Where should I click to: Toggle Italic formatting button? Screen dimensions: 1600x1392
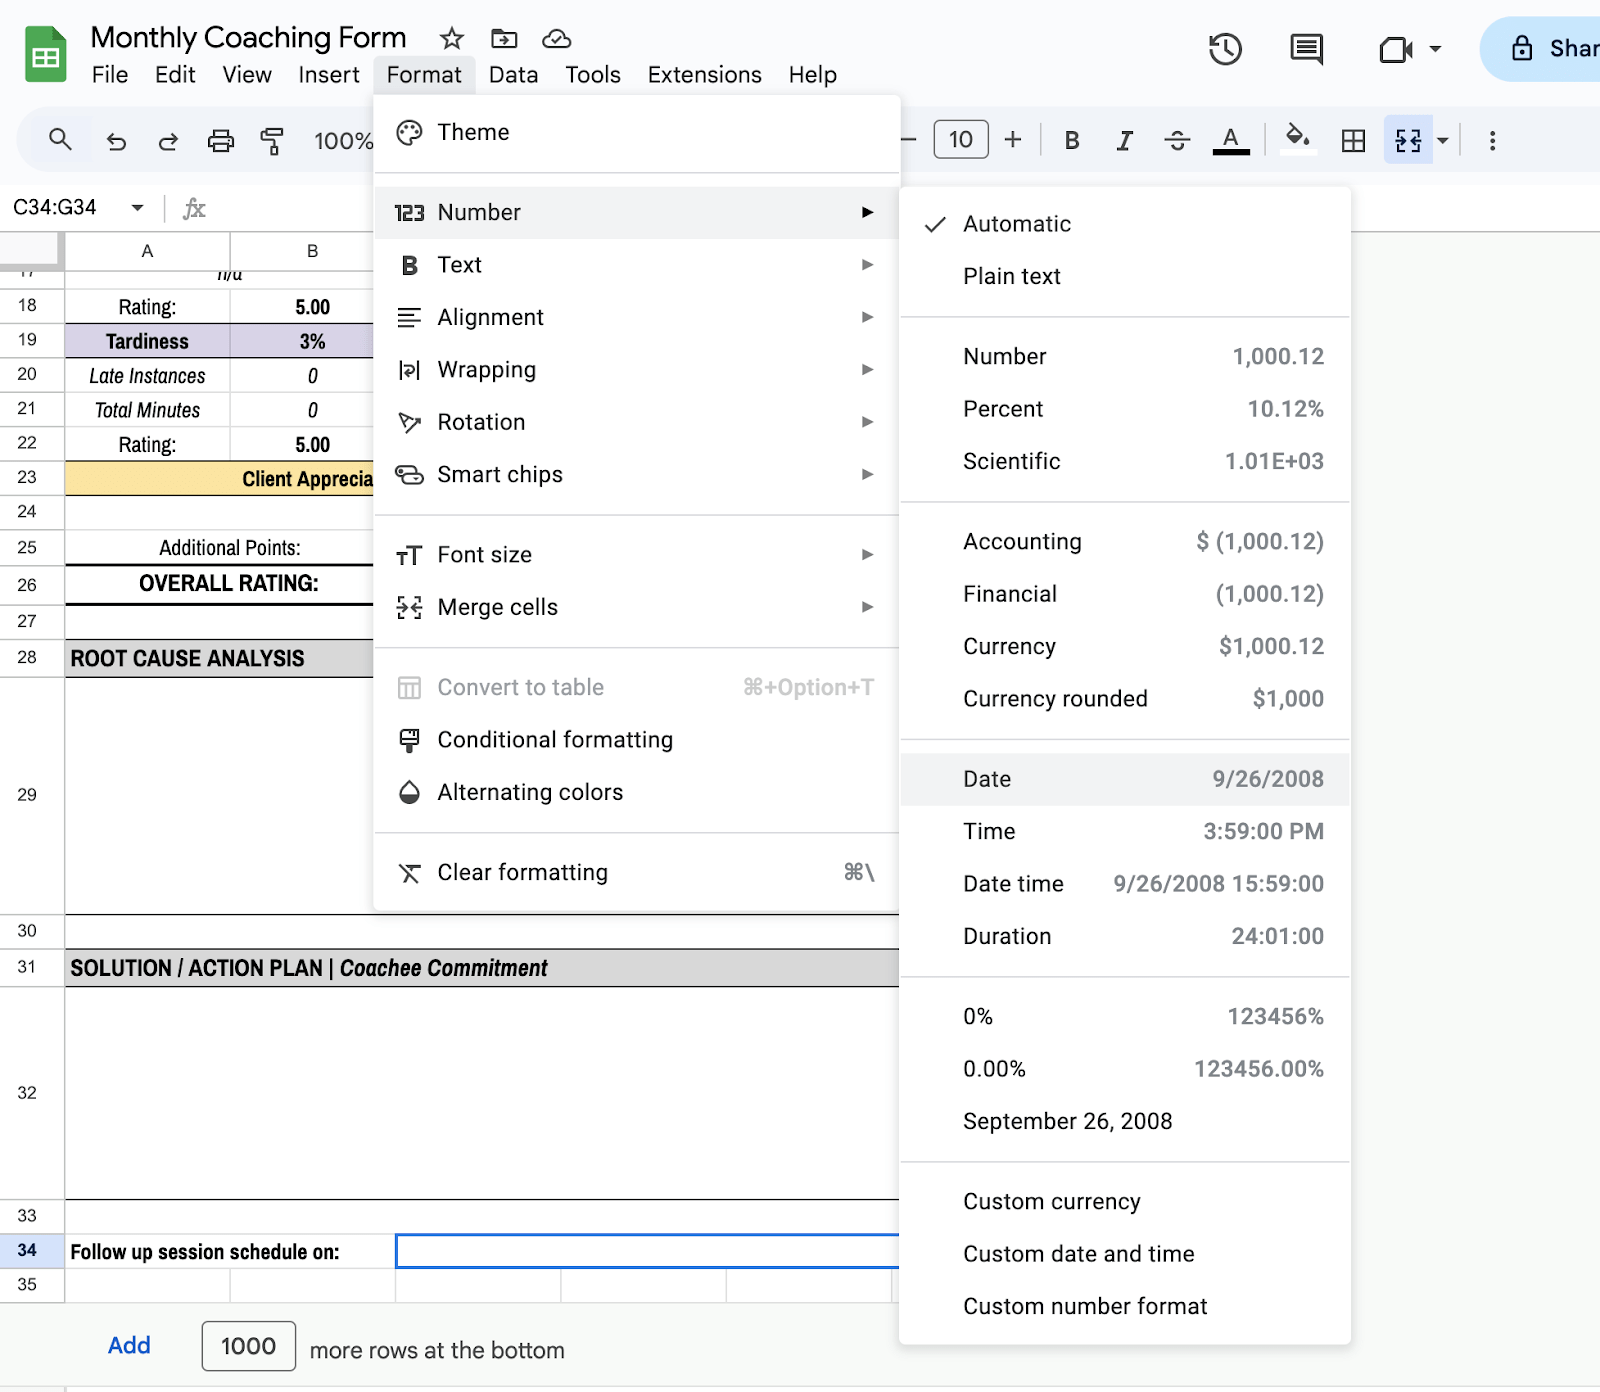click(x=1124, y=141)
